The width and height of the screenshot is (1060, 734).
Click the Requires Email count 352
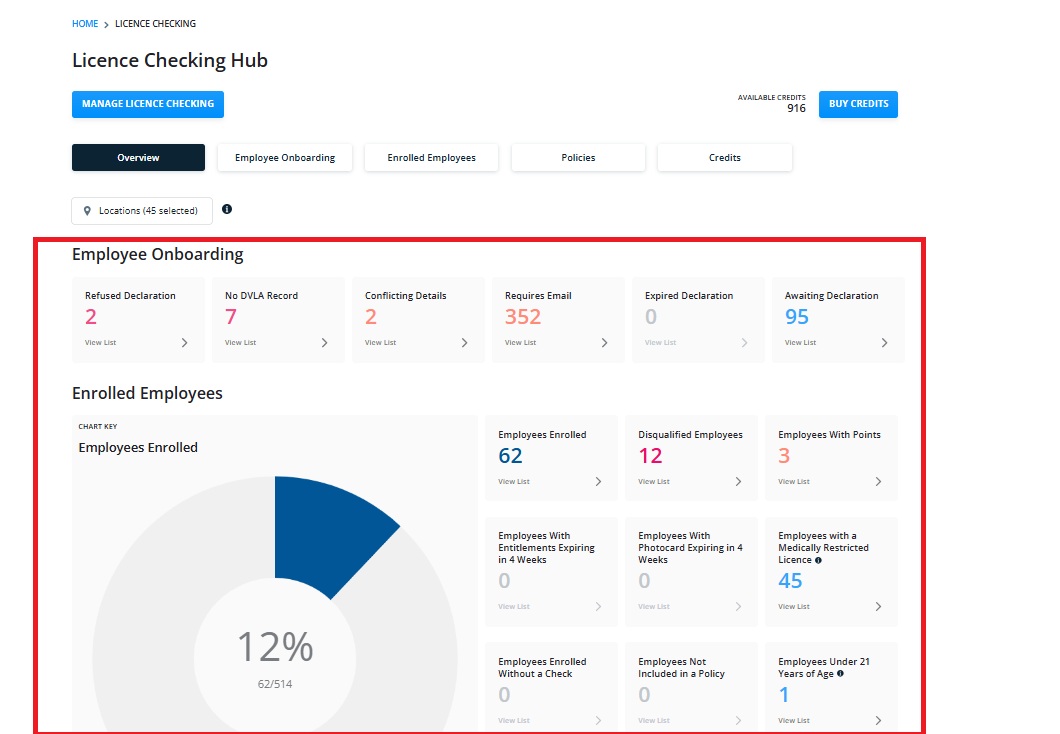point(523,317)
